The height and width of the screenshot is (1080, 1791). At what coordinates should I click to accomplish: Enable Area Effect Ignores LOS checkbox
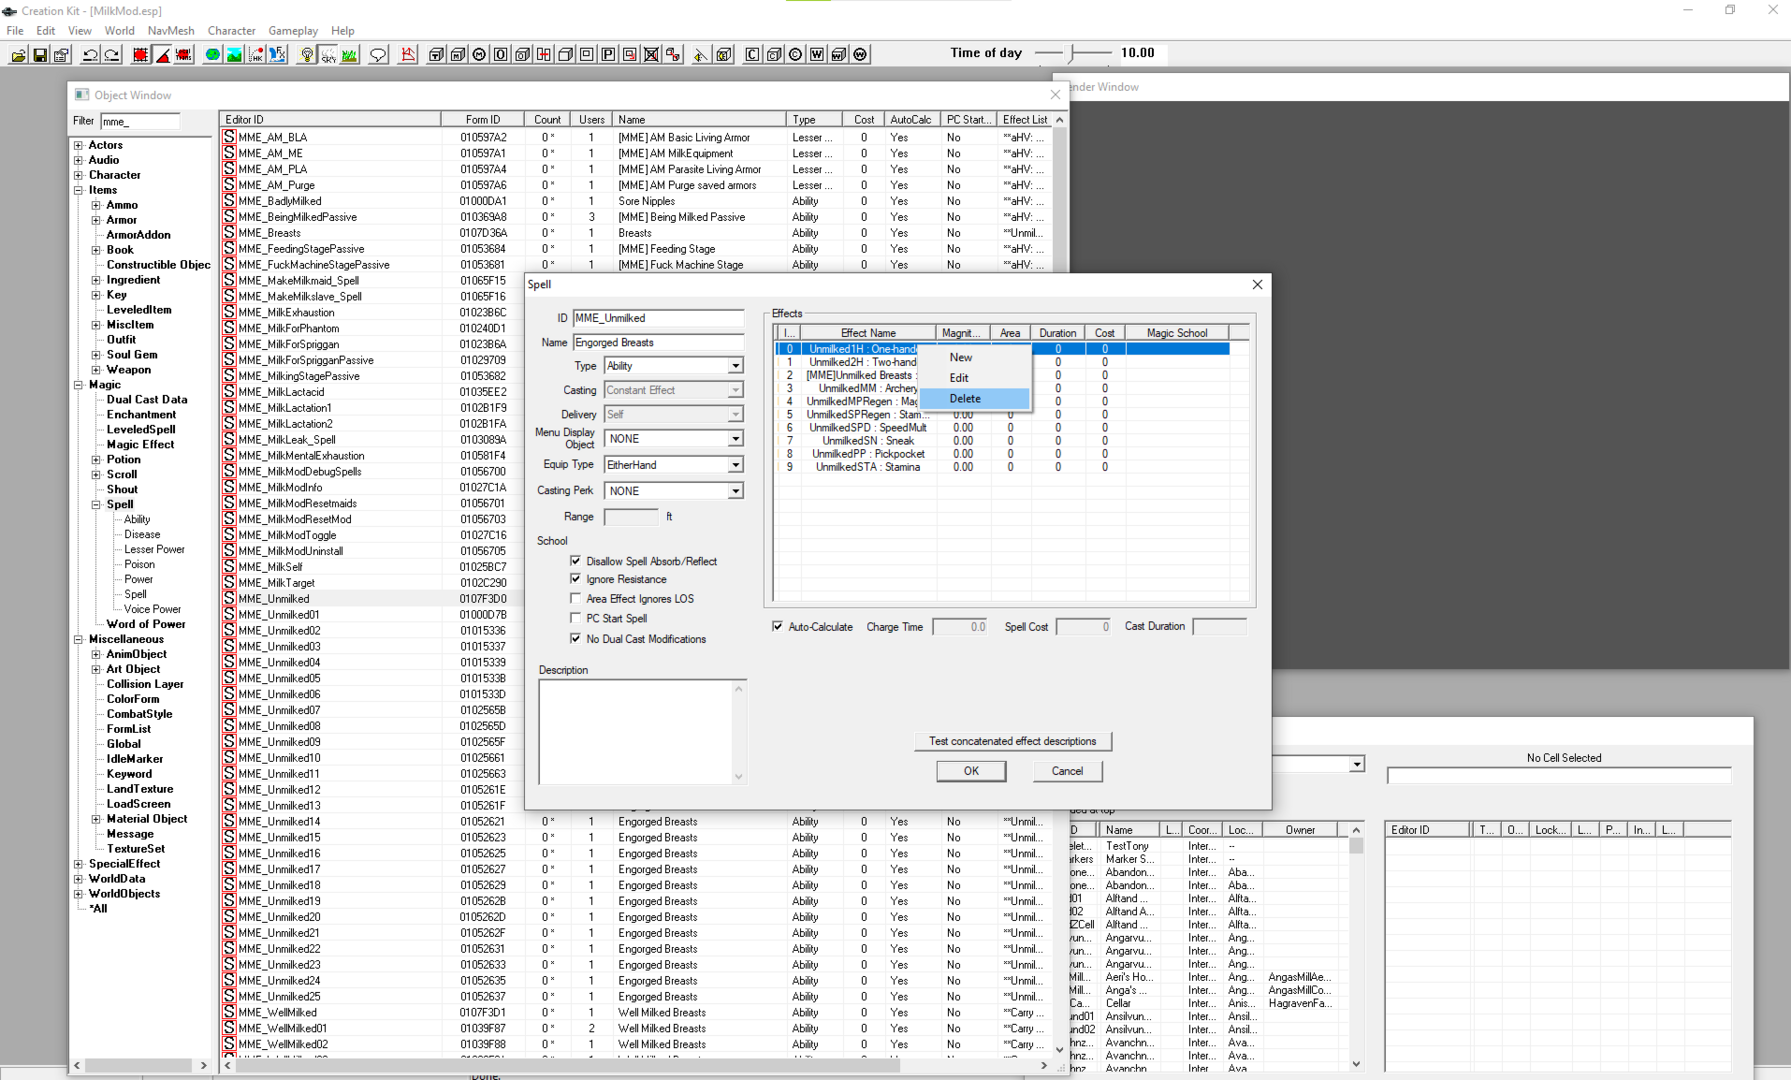(x=575, y=599)
